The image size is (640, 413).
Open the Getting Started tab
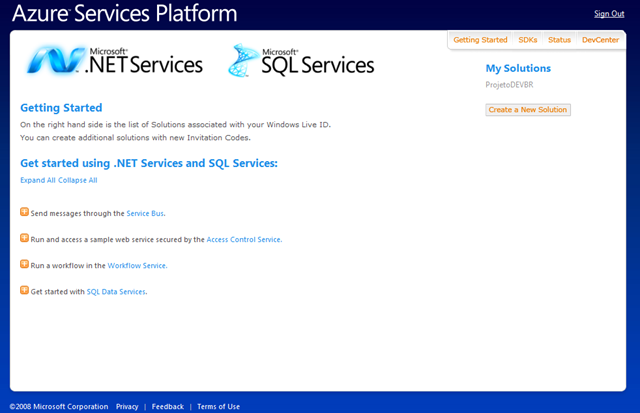tap(480, 40)
